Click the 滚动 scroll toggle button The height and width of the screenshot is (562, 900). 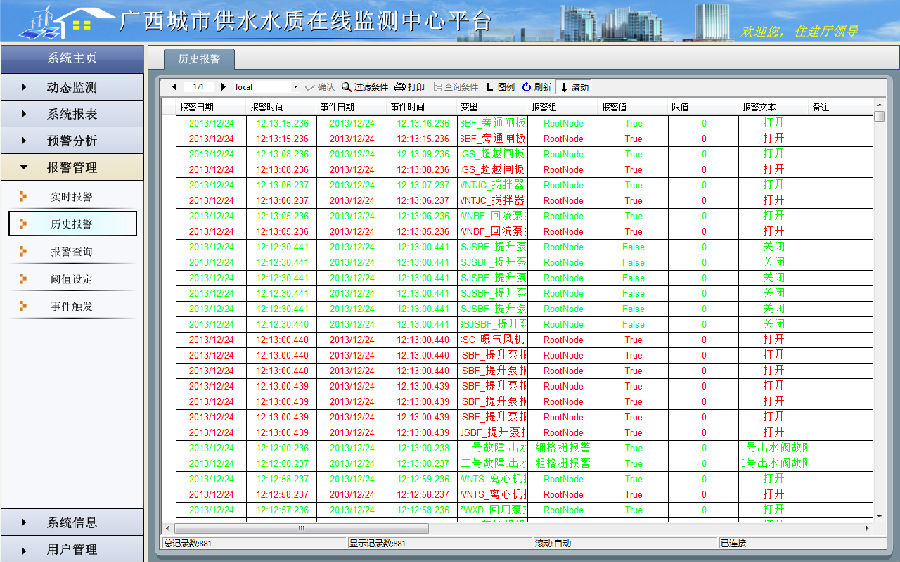575,87
